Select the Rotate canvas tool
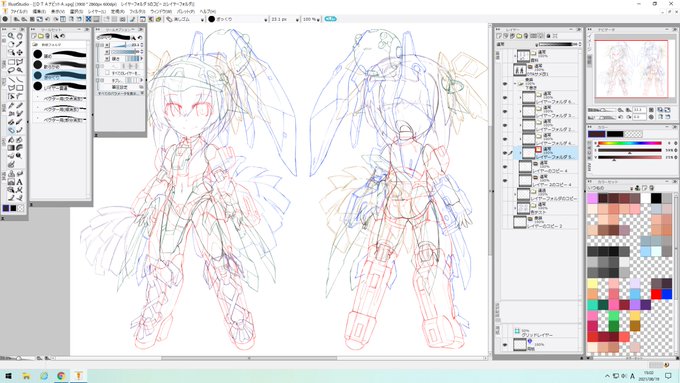Viewport: 680px width, 383px height. (x=11, y=44)
